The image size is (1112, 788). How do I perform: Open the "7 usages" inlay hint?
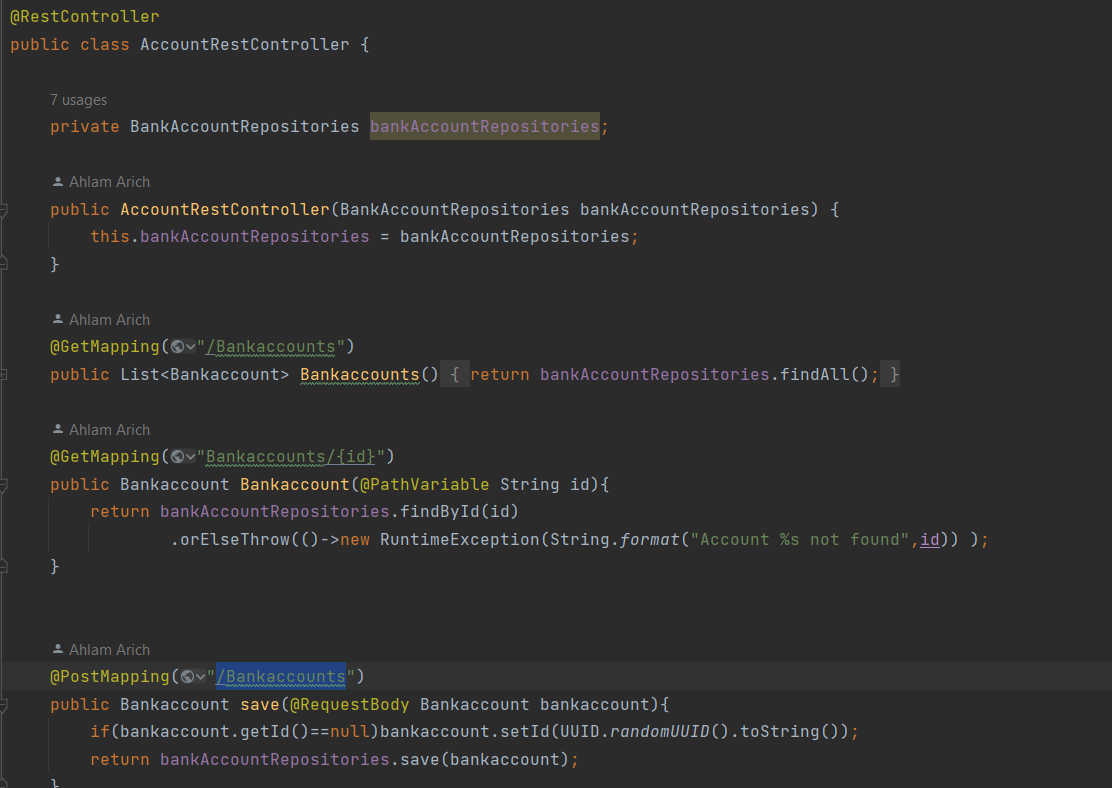79,100
